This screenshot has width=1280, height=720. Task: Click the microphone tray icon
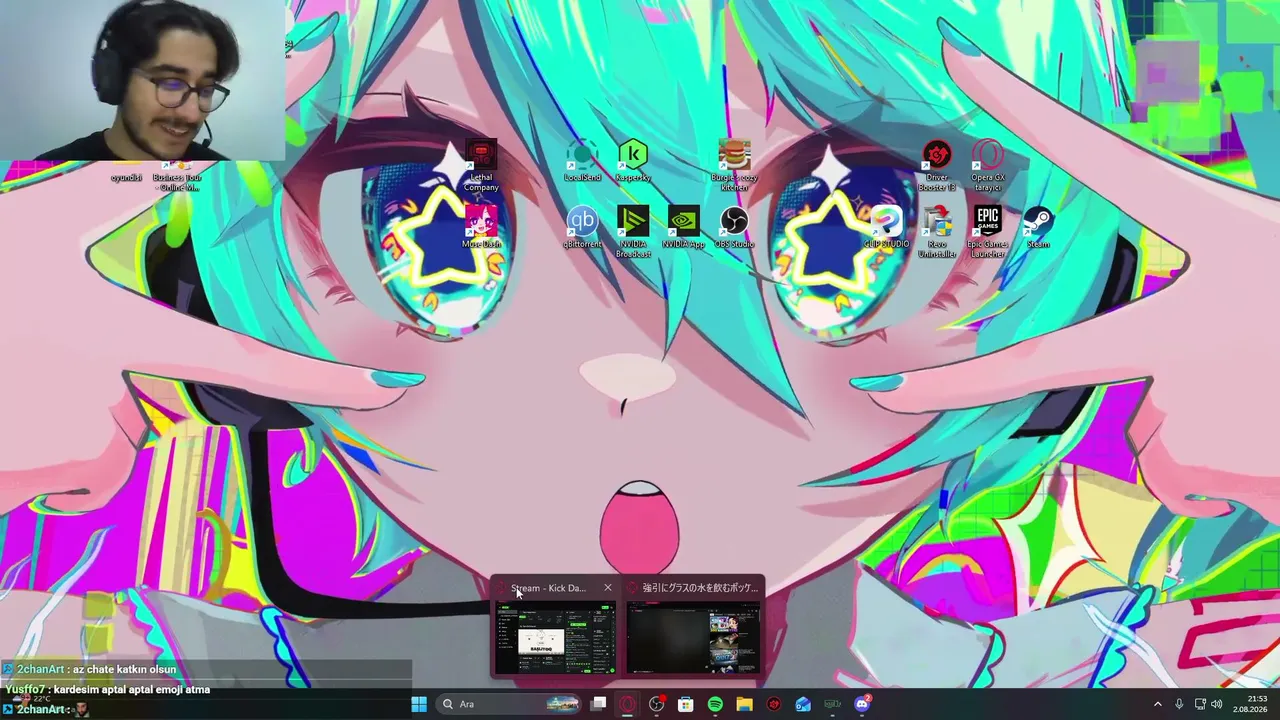coord(1180,704)
